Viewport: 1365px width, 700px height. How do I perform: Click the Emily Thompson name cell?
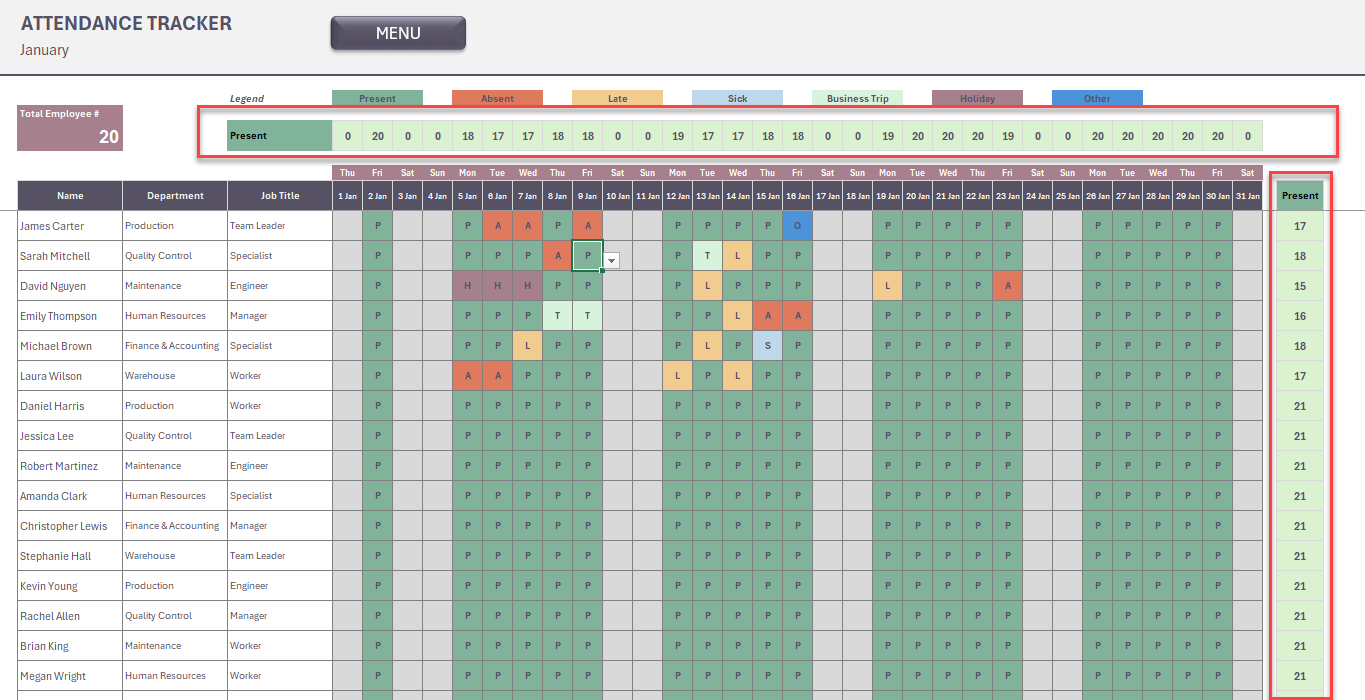(70, 316)
